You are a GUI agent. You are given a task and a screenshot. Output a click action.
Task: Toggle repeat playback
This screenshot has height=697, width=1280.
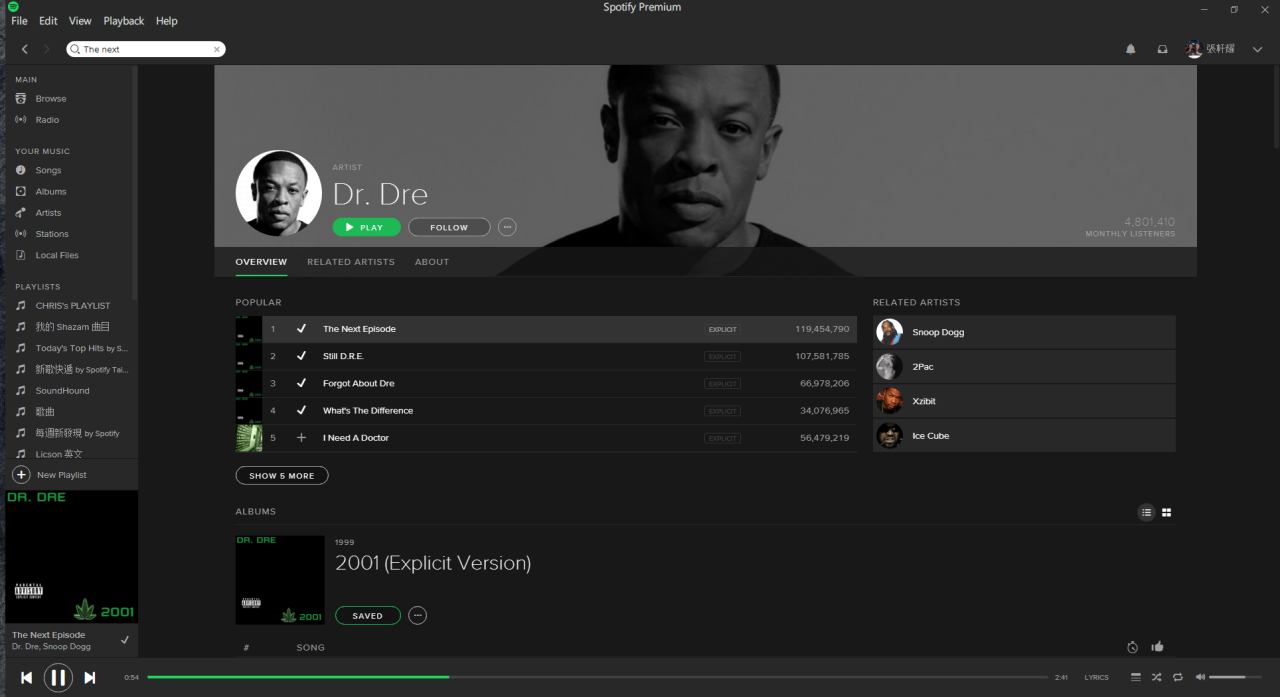[x=1177, y=677]
